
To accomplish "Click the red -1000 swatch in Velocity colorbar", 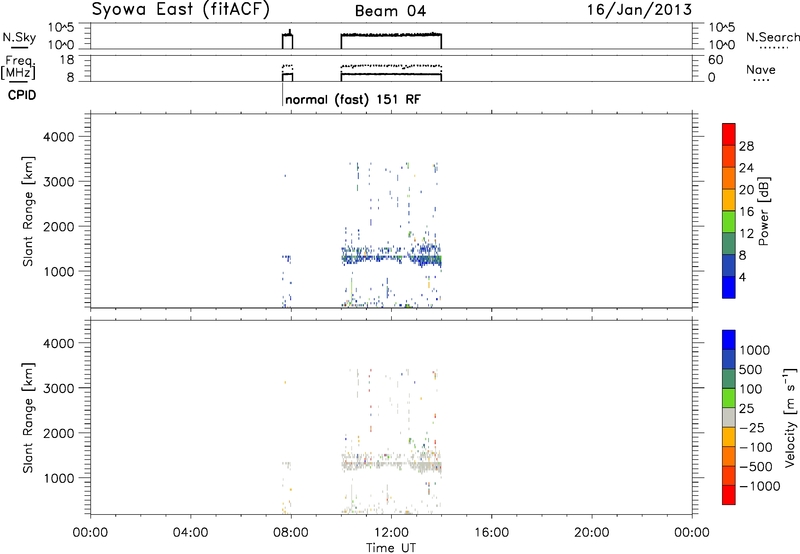I will coord(729,495).
